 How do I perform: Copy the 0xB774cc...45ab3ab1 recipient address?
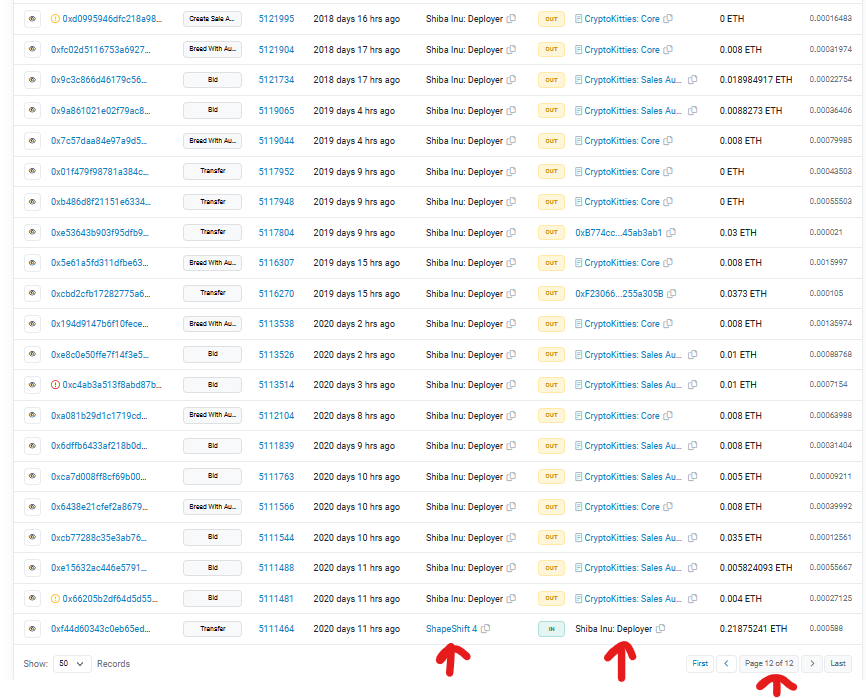671,233
